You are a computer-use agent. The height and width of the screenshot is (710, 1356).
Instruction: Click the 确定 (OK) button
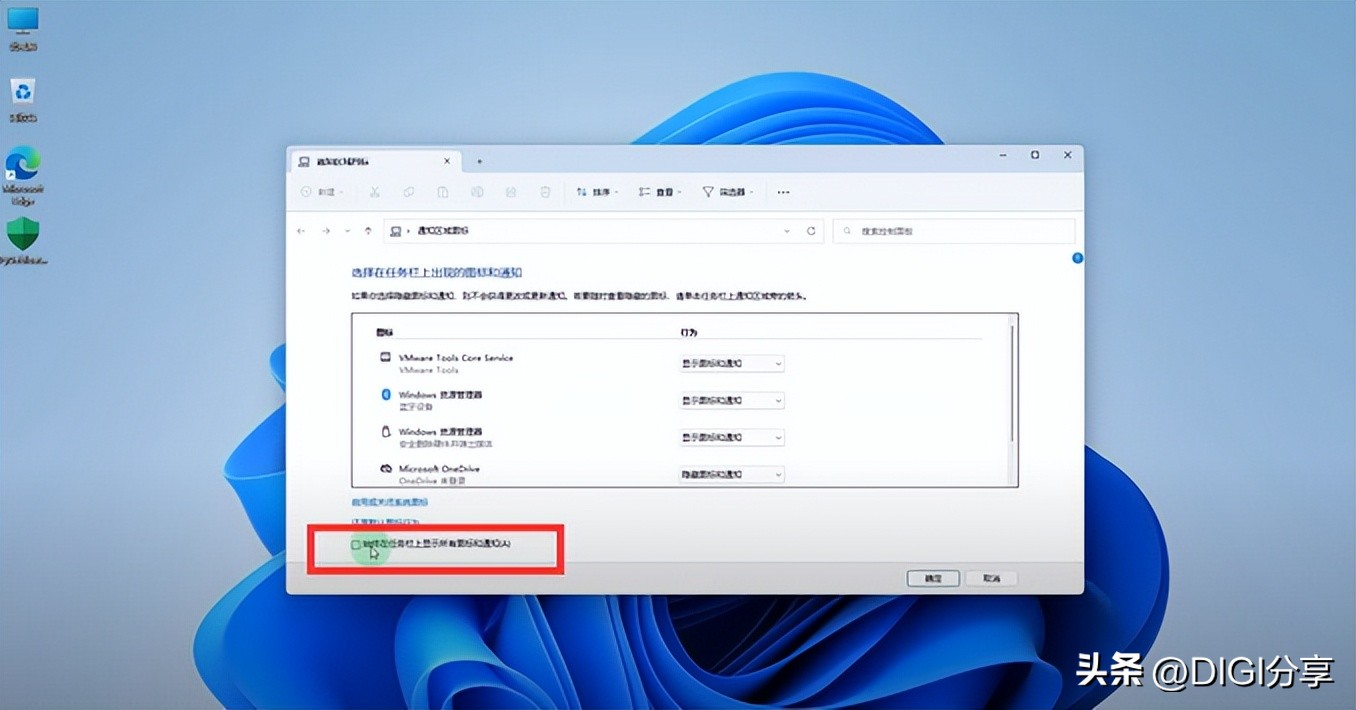932,578
